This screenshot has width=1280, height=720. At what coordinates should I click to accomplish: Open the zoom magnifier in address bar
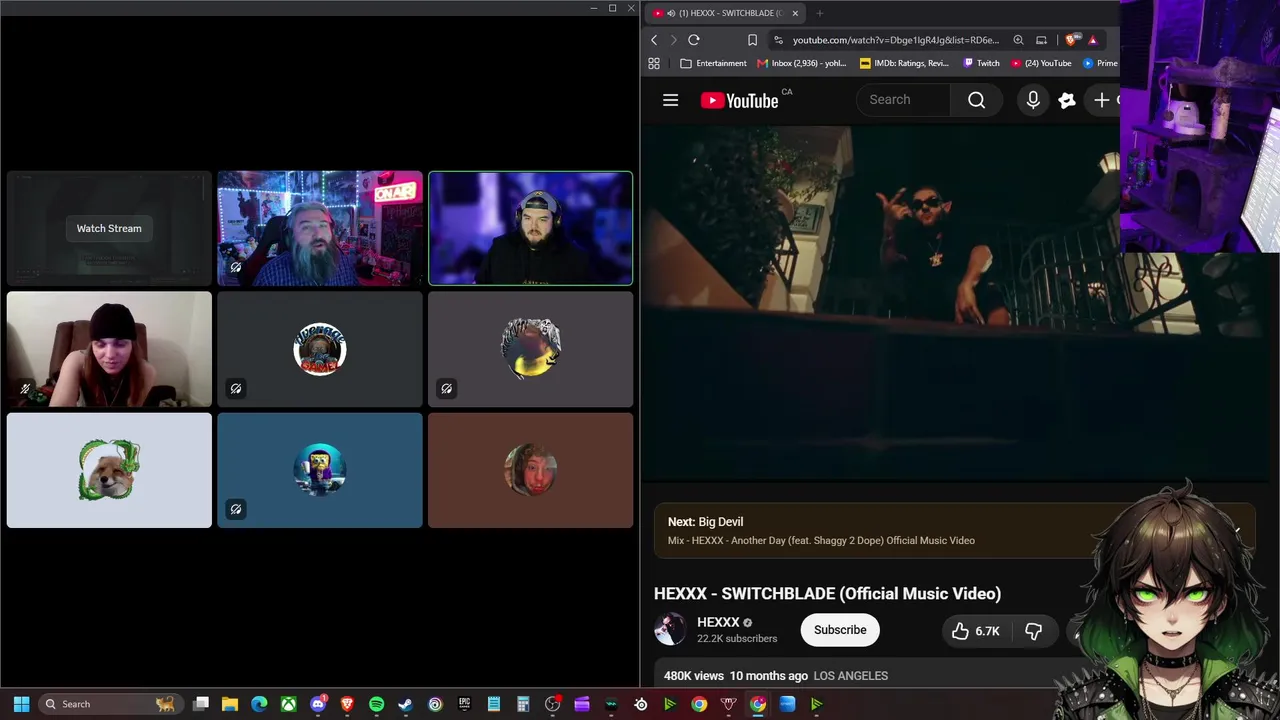pyautogui.click(x=1018, y=40)
